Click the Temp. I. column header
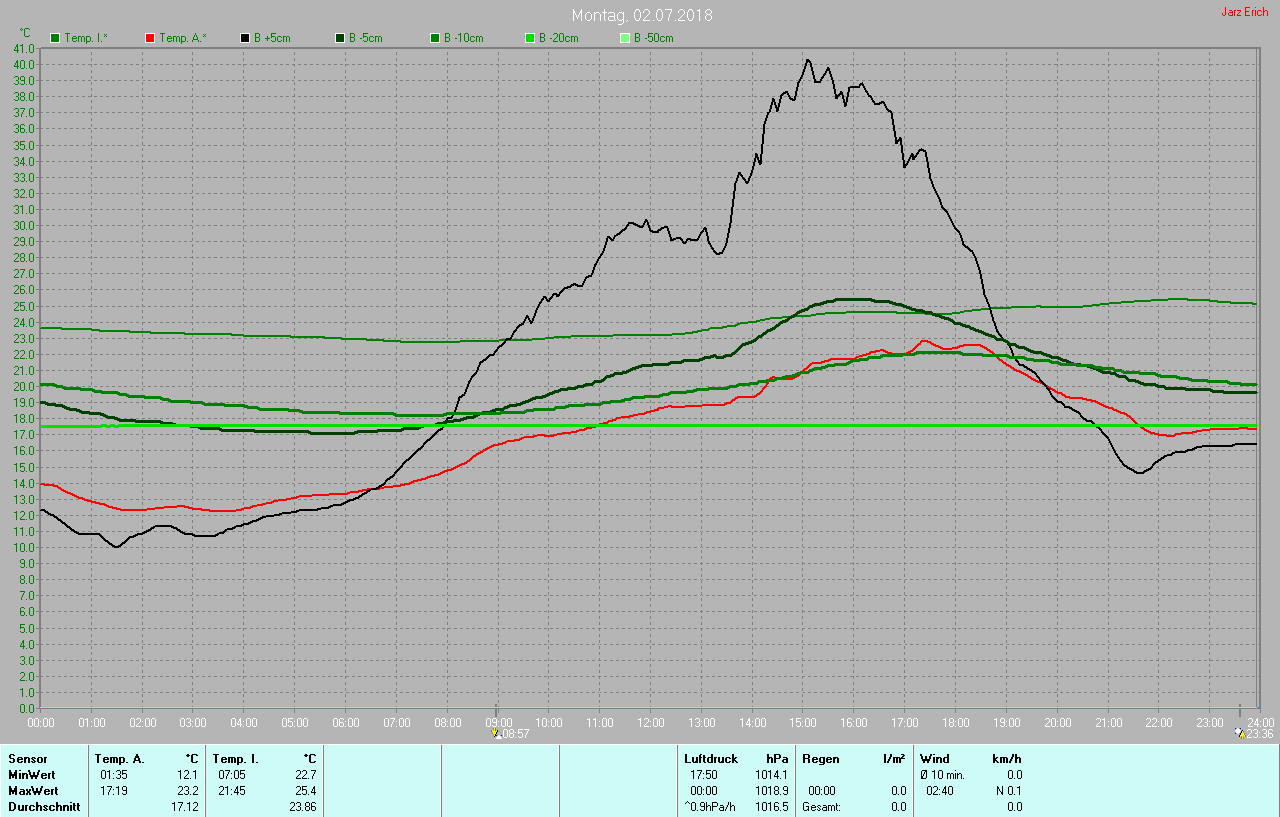Screen dimensions: 1280x817 coord(235,759)
